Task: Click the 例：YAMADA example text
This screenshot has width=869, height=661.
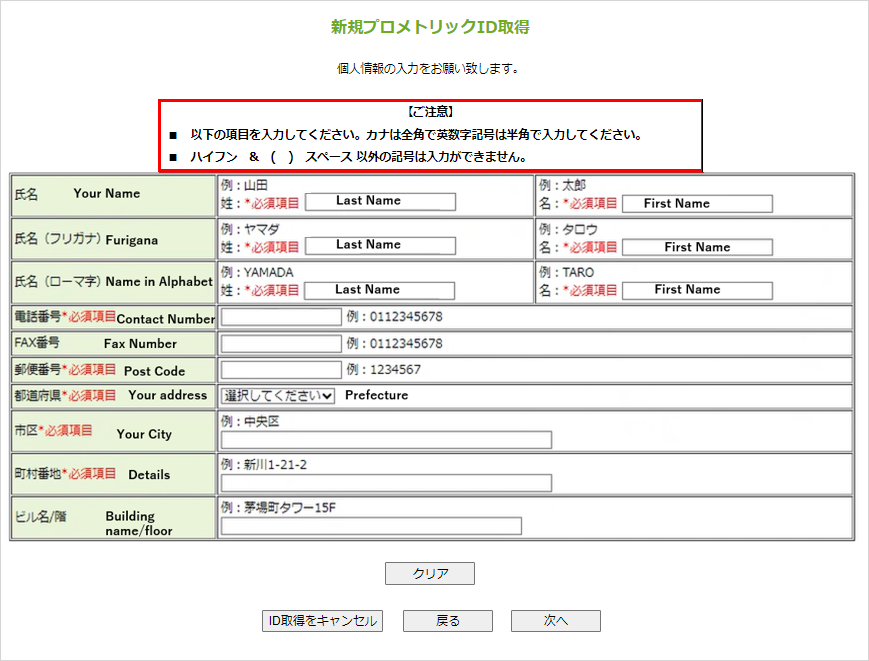Action: pyautogui.click(x=257, y=273)
